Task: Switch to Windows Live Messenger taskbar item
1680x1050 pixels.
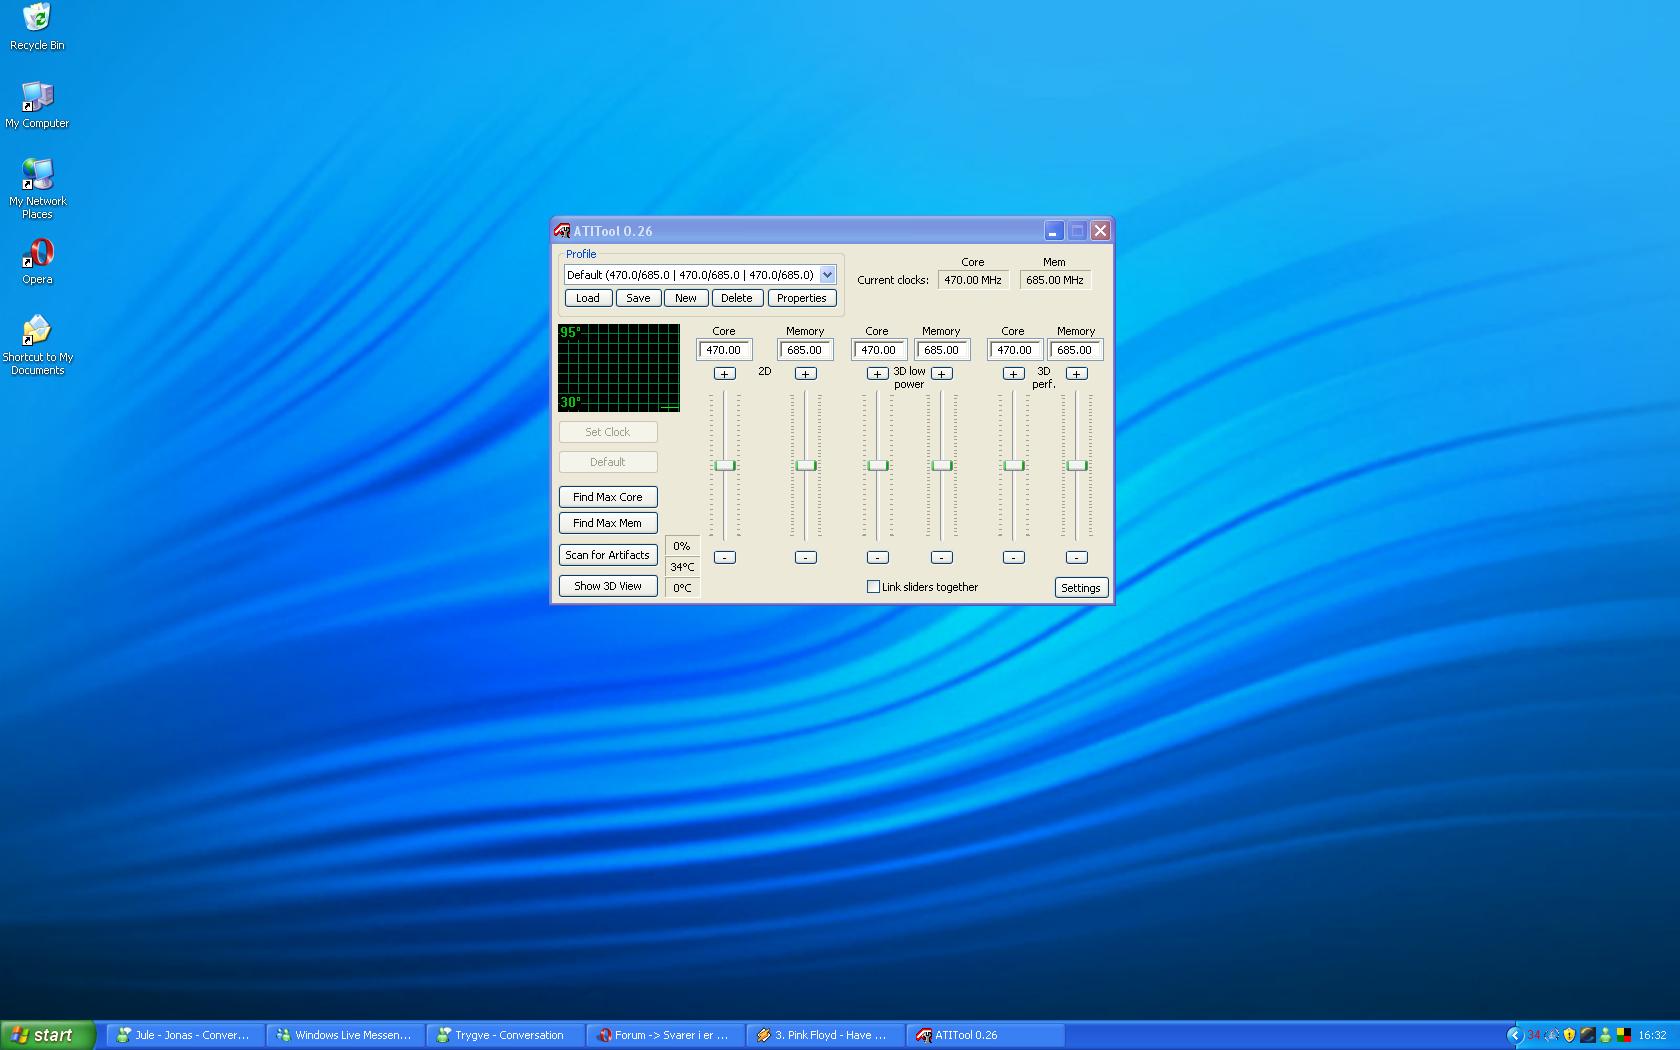Action: pos(345,1035)
